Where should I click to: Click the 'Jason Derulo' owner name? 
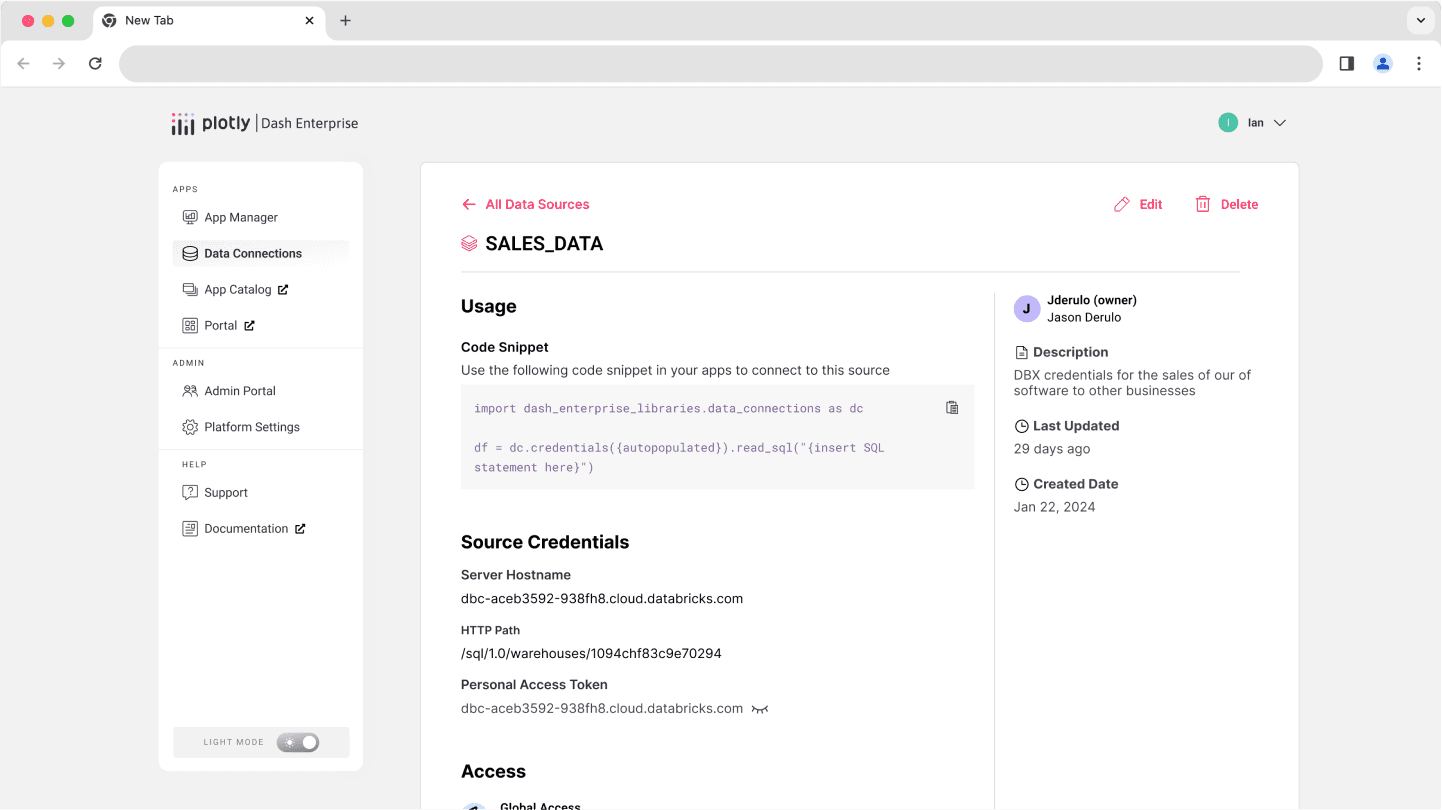click(x=1084, y=317)
